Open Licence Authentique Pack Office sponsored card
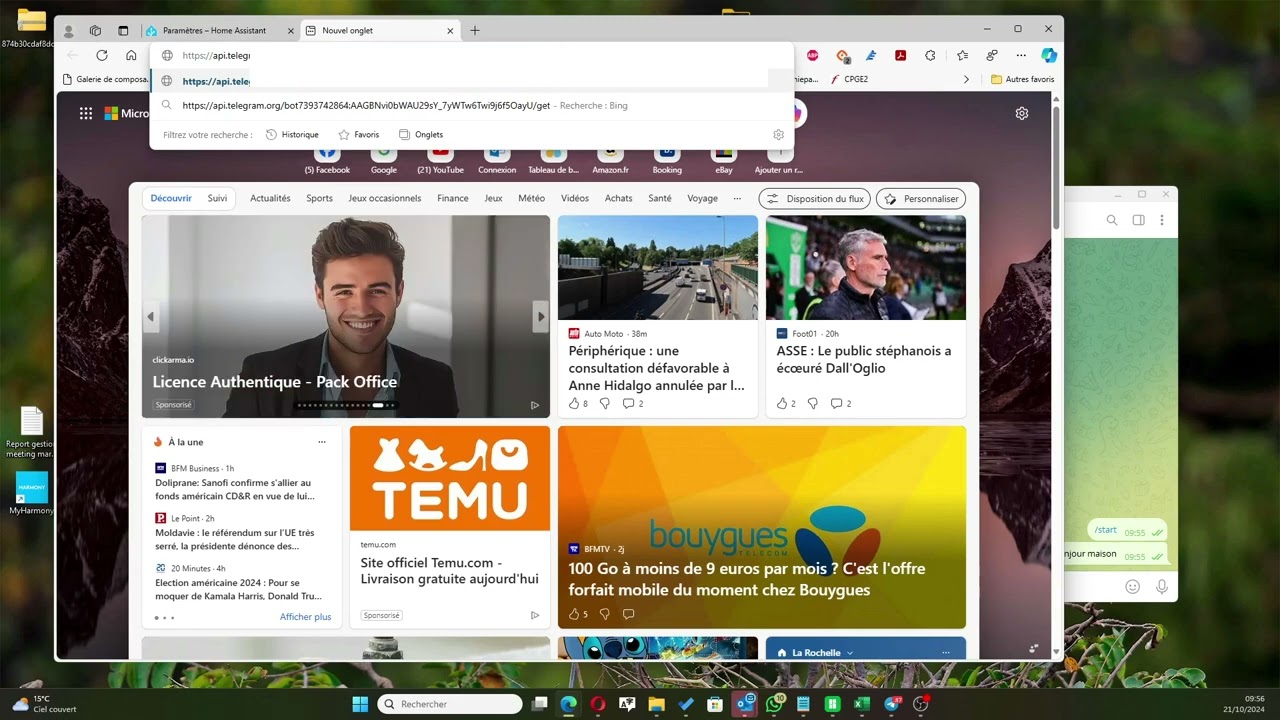 tap(346, 316)
